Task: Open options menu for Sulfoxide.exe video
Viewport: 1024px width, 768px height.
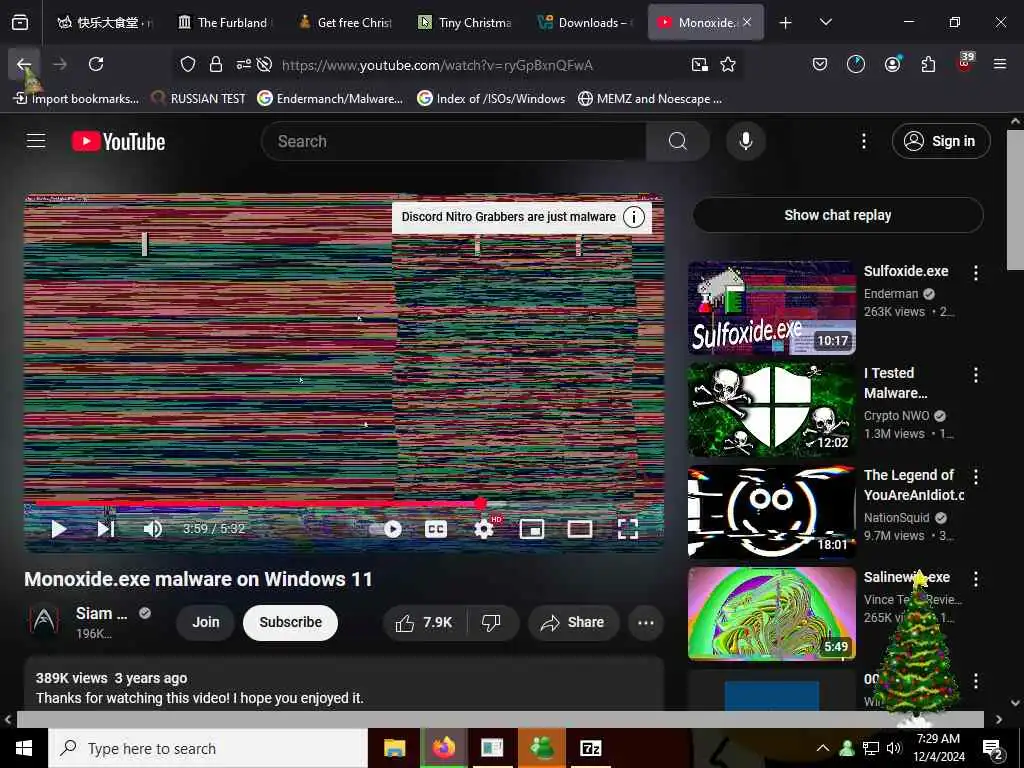Action: coord(976,273)
